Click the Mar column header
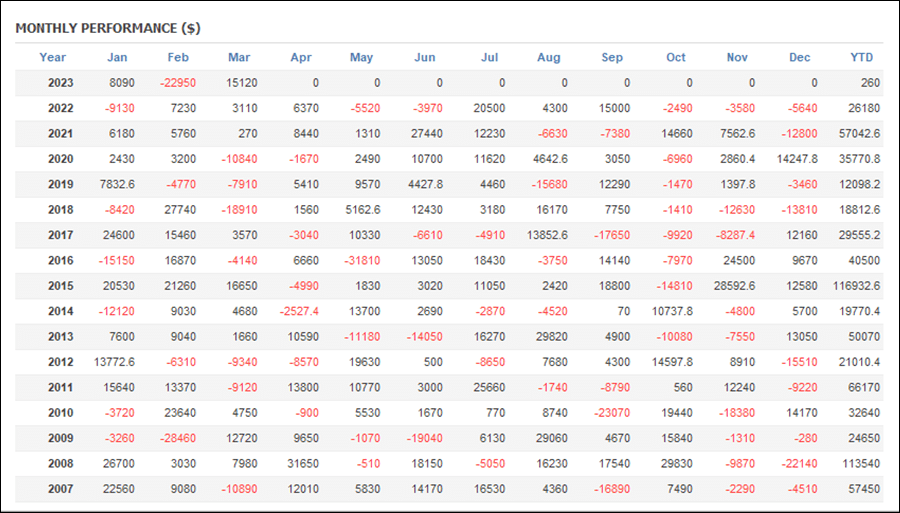This screenshot has width=900, height=513. coord(239,57)
